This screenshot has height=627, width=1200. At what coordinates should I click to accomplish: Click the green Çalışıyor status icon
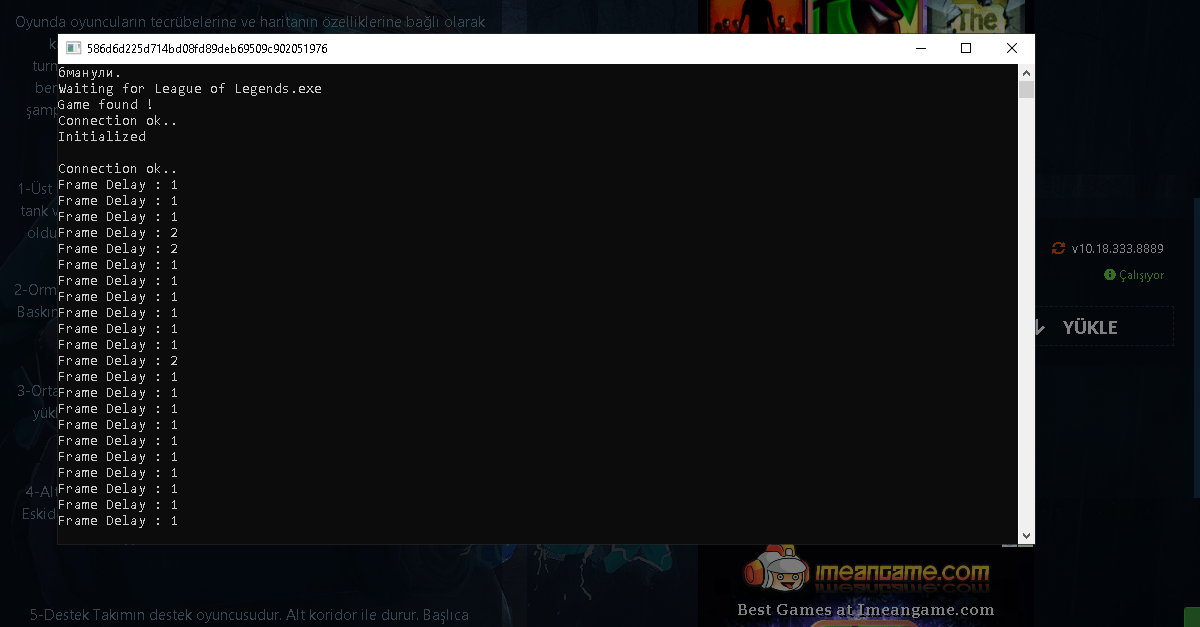click(x=1109, y=274)
